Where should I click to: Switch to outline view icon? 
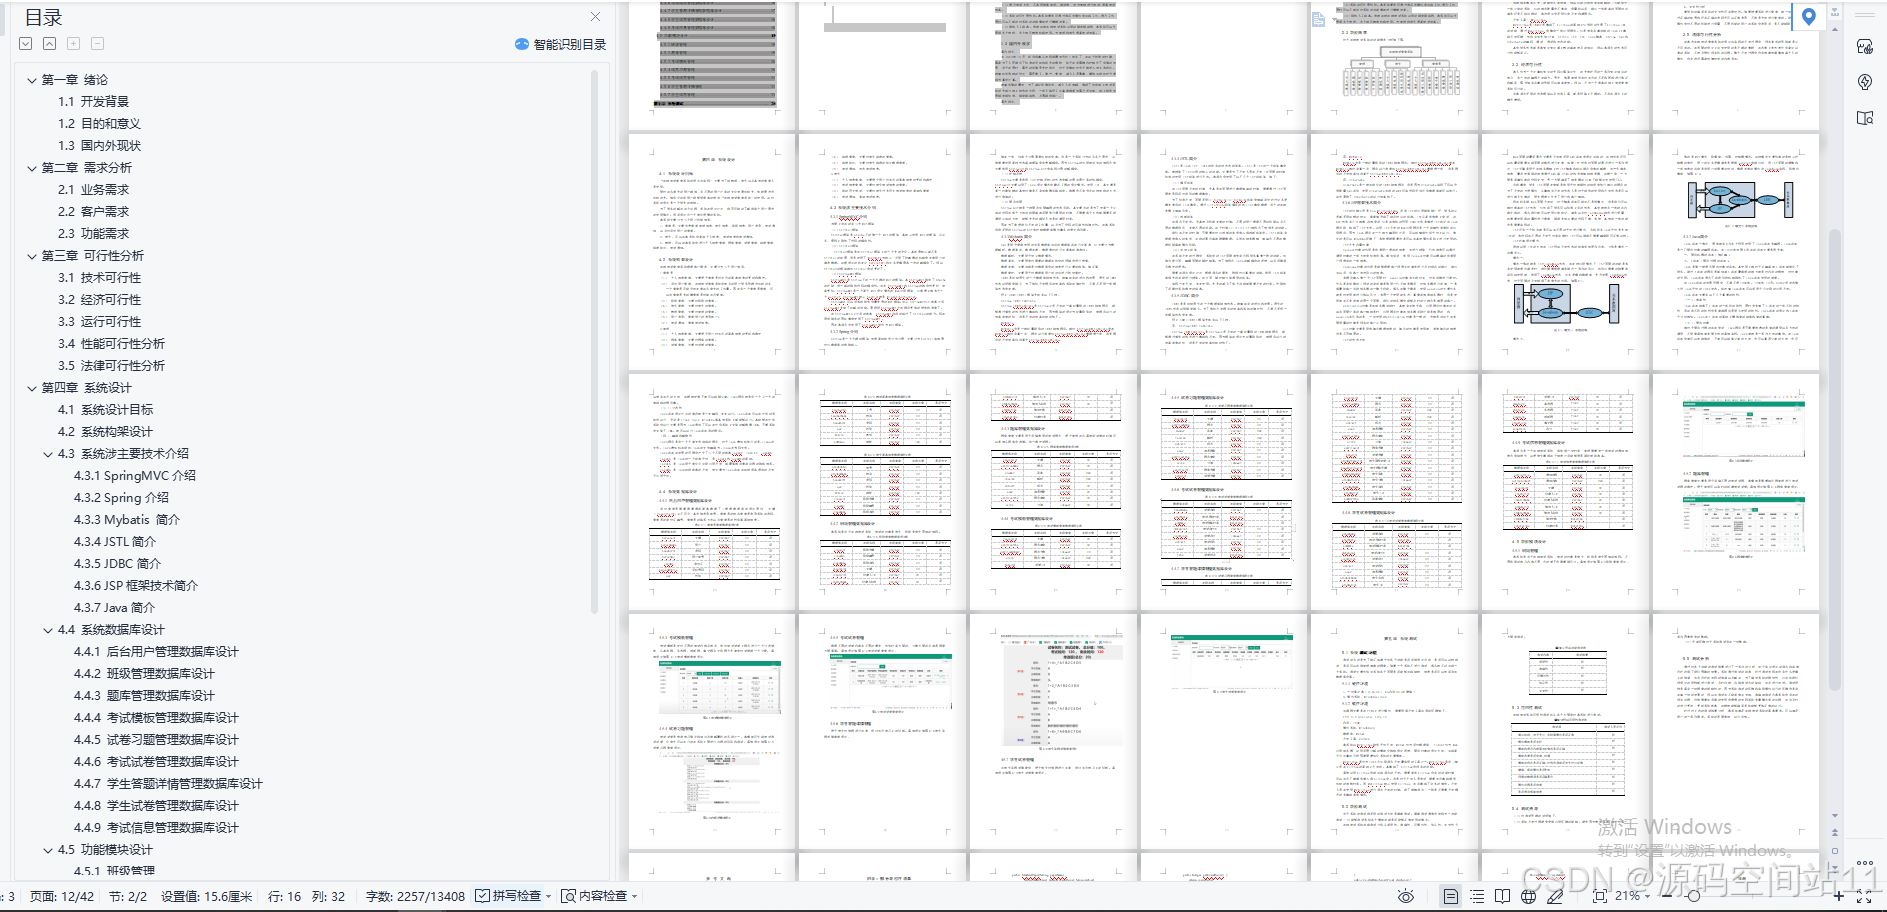[1477, 896]
